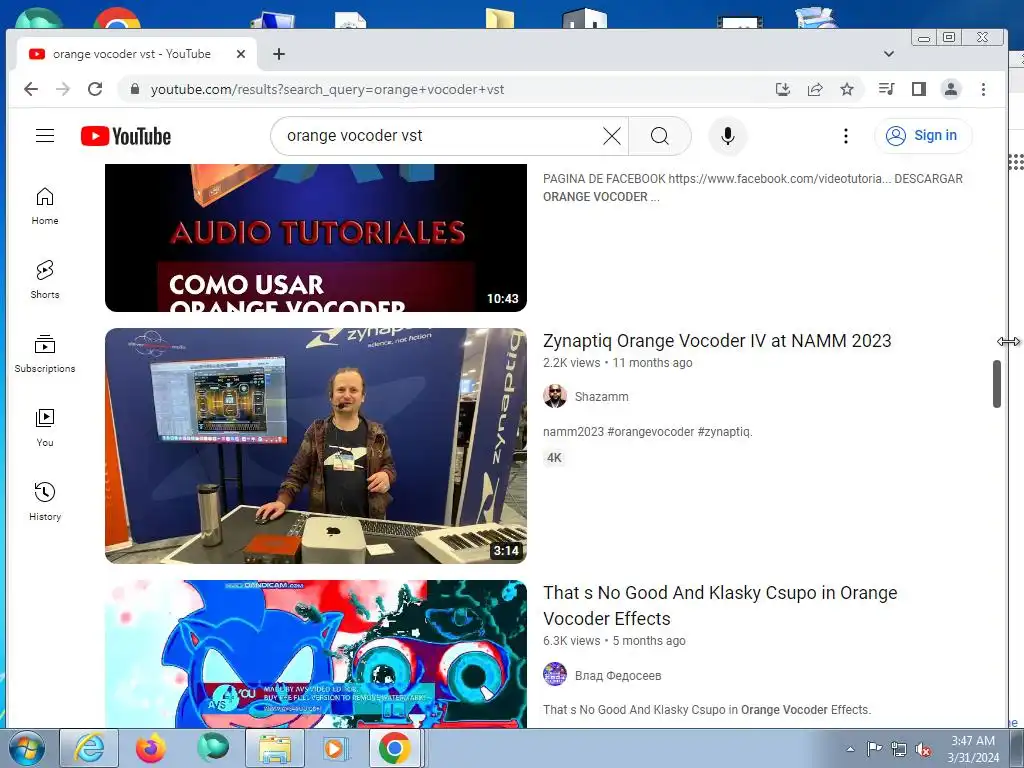Screen dimensions: 1024x768
Task: Open the Windows Start menu
Action: 27,748
